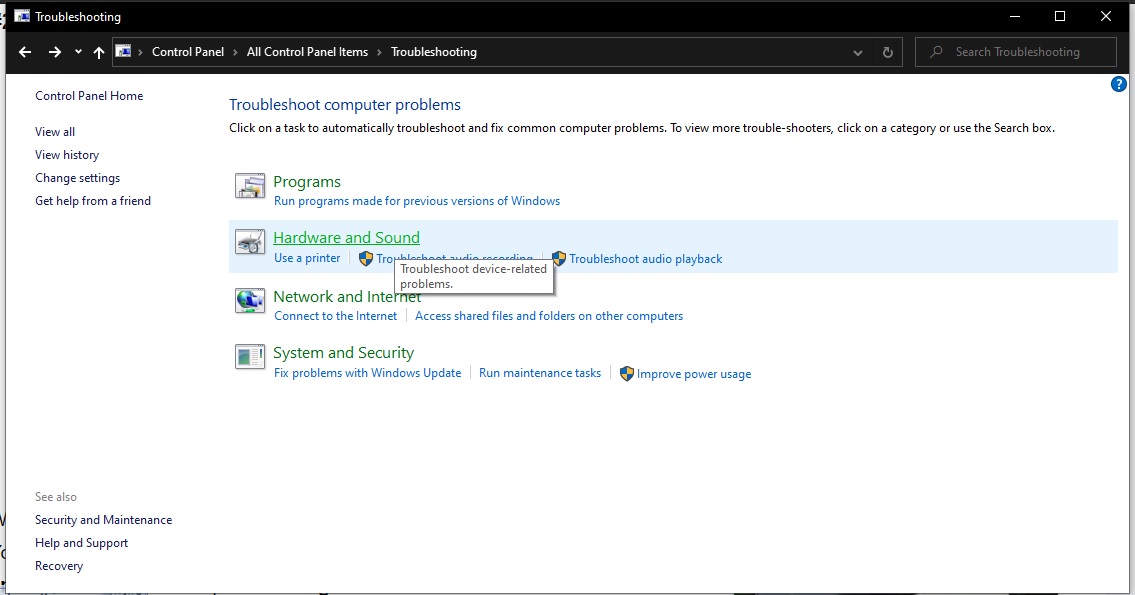Click the Hardware and Sound category icon
Screen dimensions: 1135x595
click(249, 242)
